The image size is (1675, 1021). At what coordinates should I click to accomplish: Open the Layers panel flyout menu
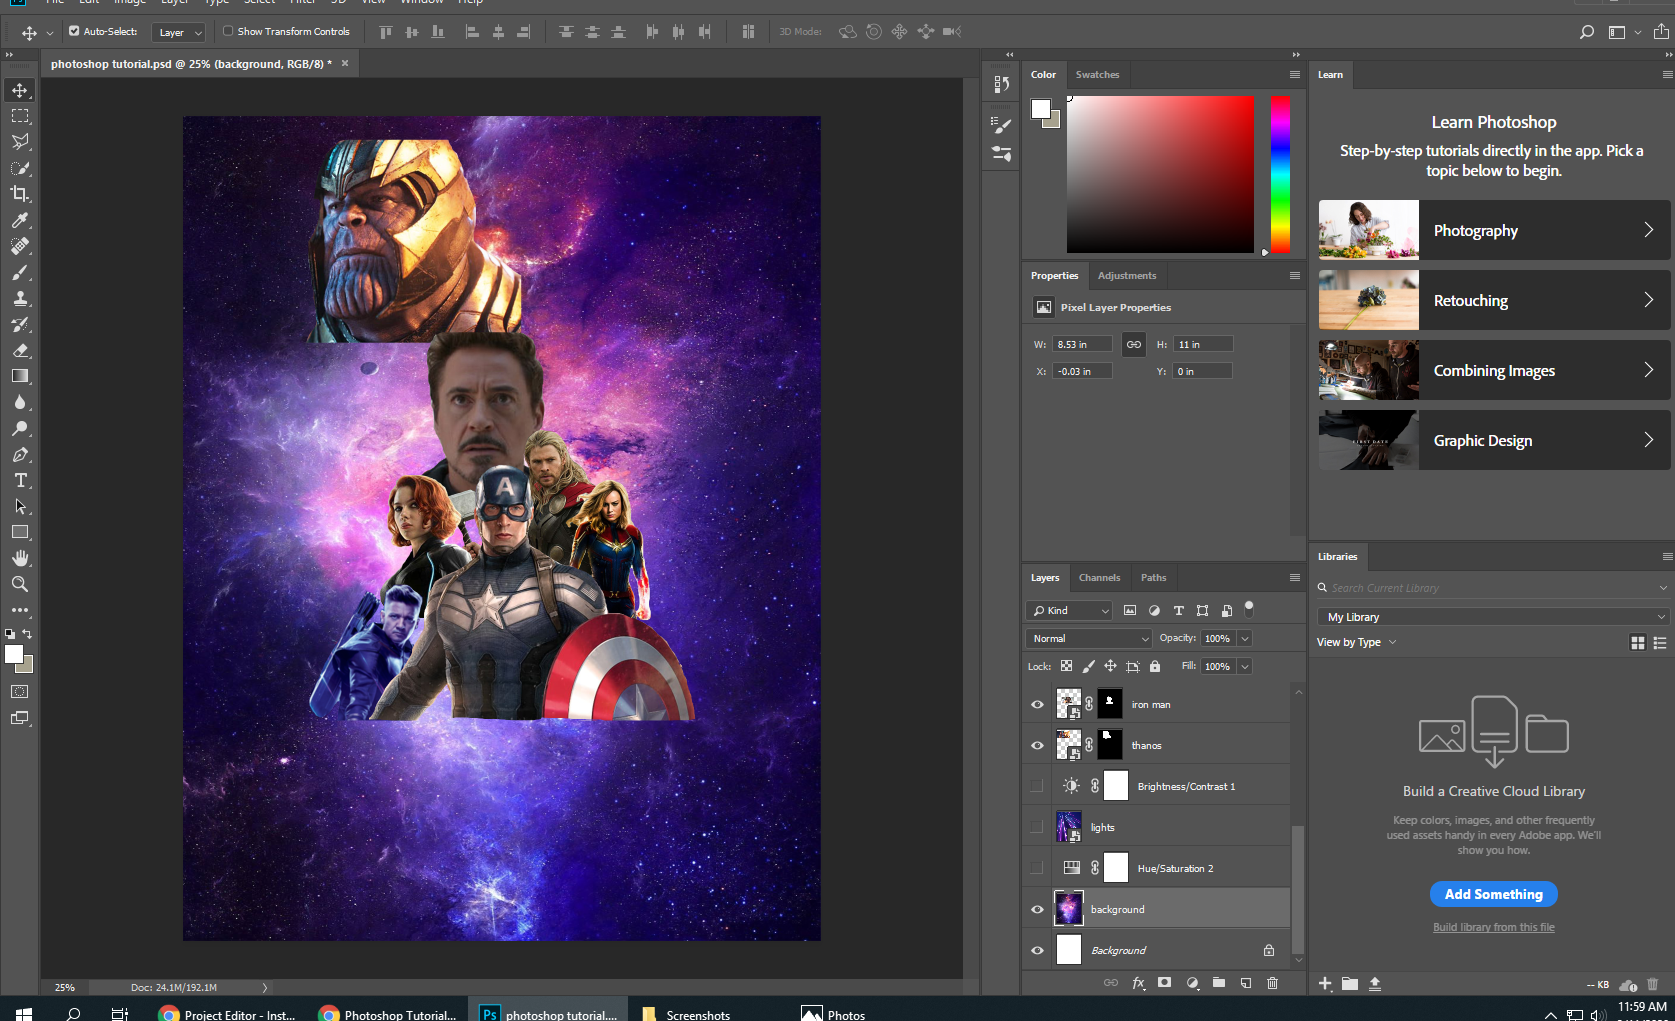tap(1294, 577)
